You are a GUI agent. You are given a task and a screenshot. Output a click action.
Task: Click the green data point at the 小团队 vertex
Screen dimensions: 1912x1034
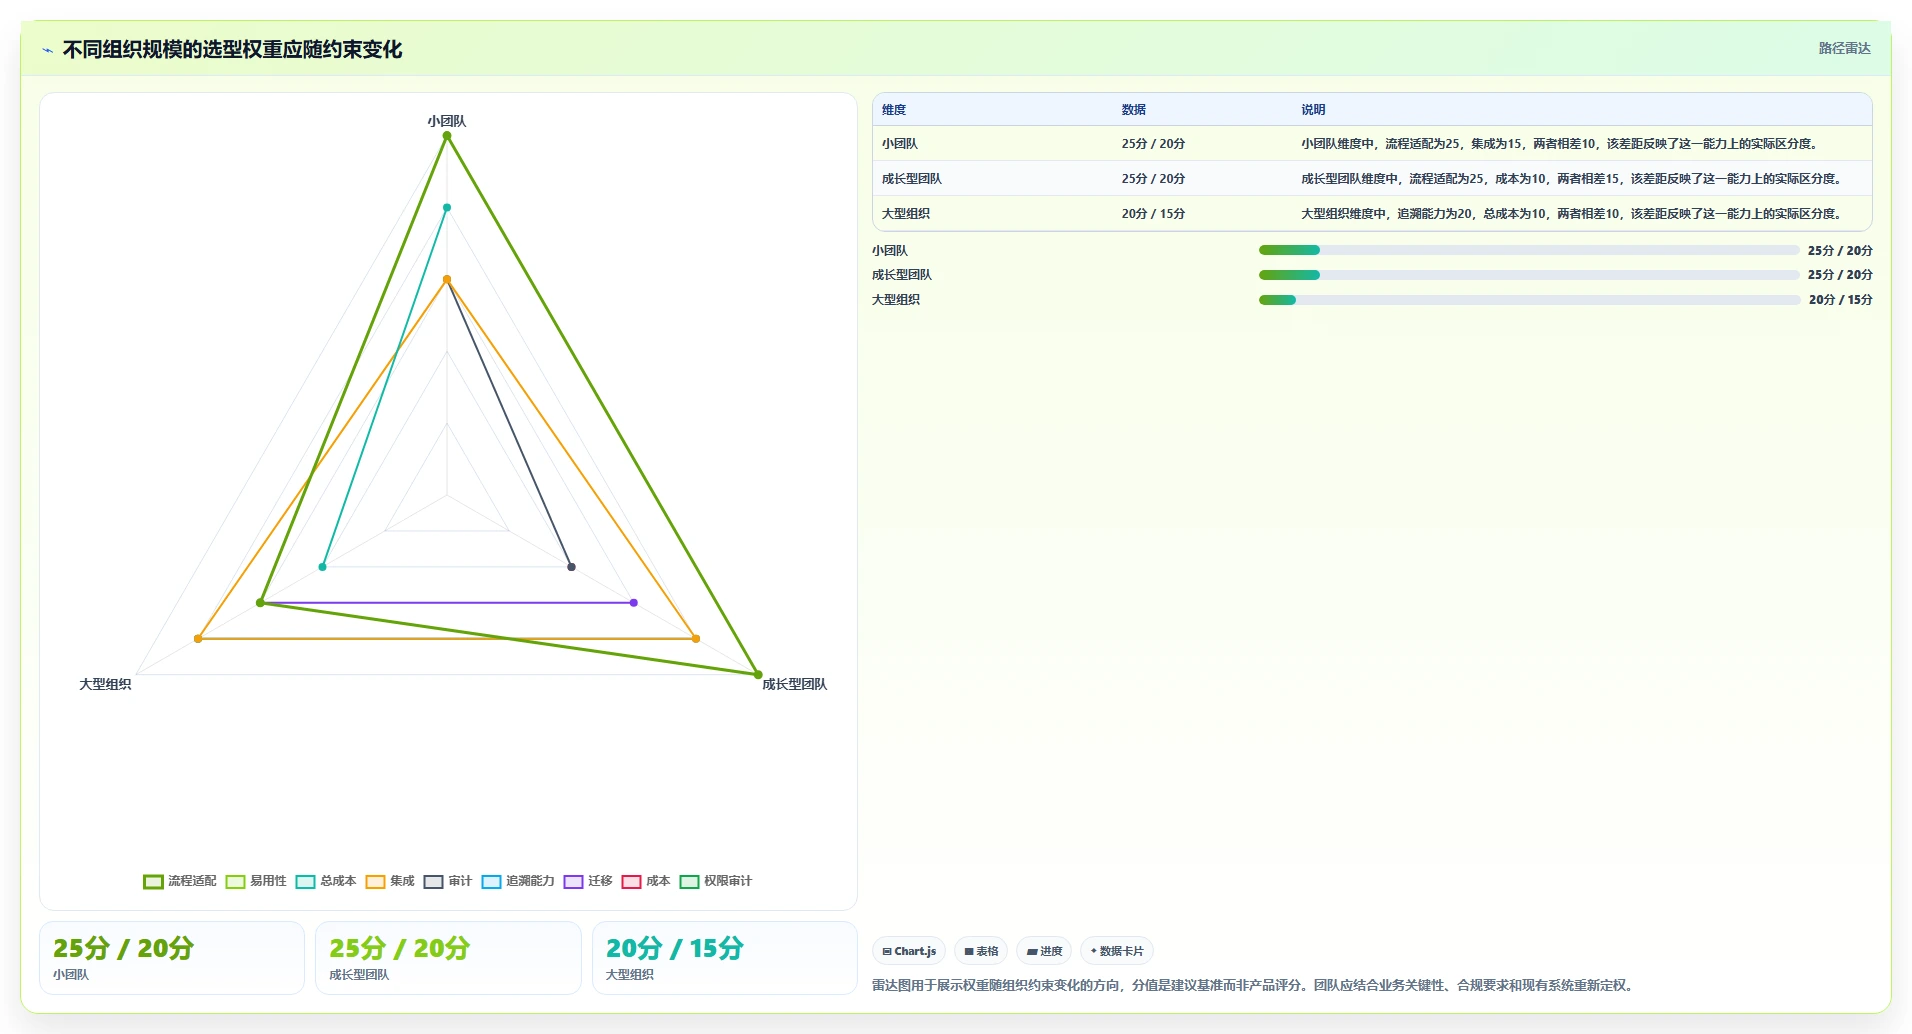447,136
